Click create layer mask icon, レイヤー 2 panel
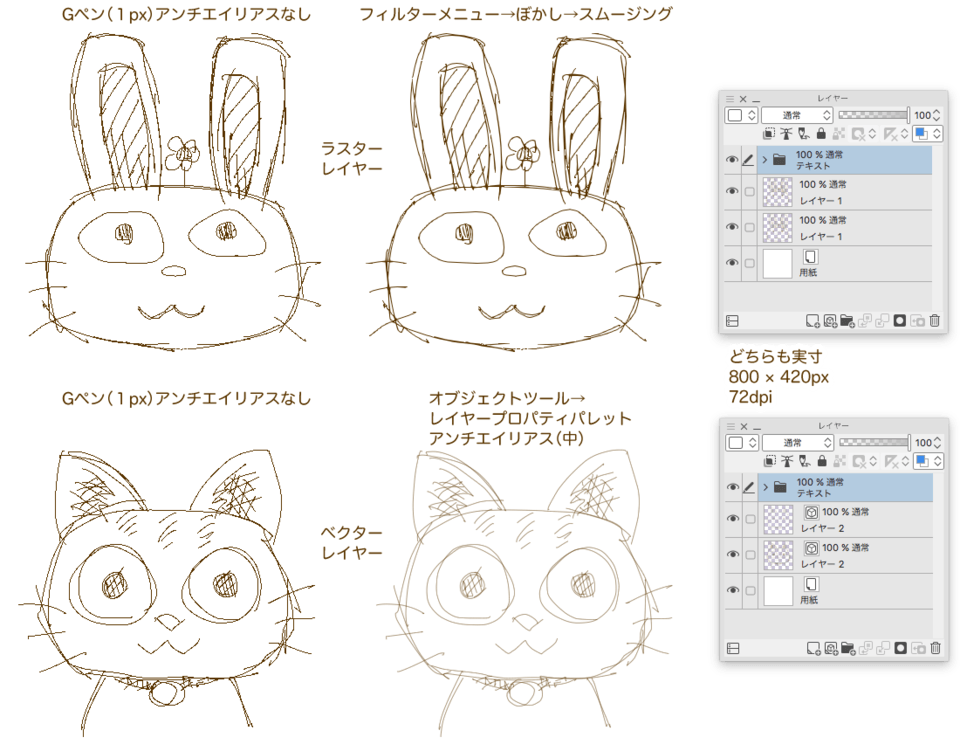The height and width of the screenshot is (751, 960). pyautogui.click(x=900, y=648)
